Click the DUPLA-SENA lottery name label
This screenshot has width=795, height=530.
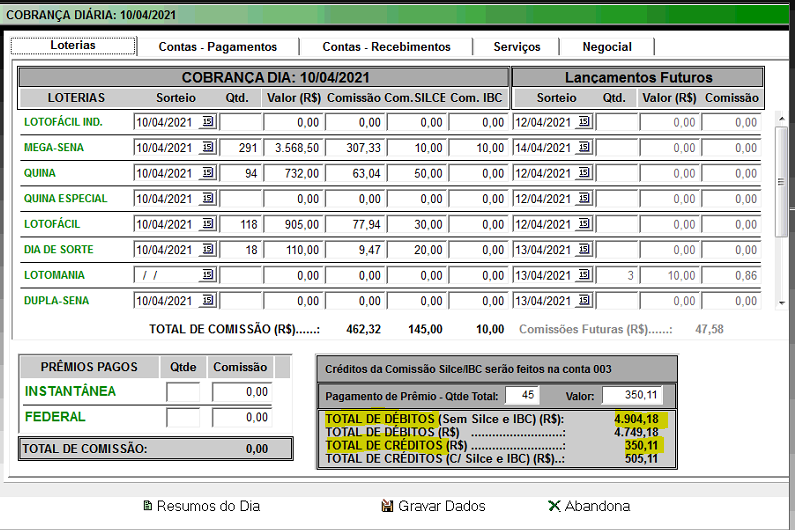coord(56,300)
